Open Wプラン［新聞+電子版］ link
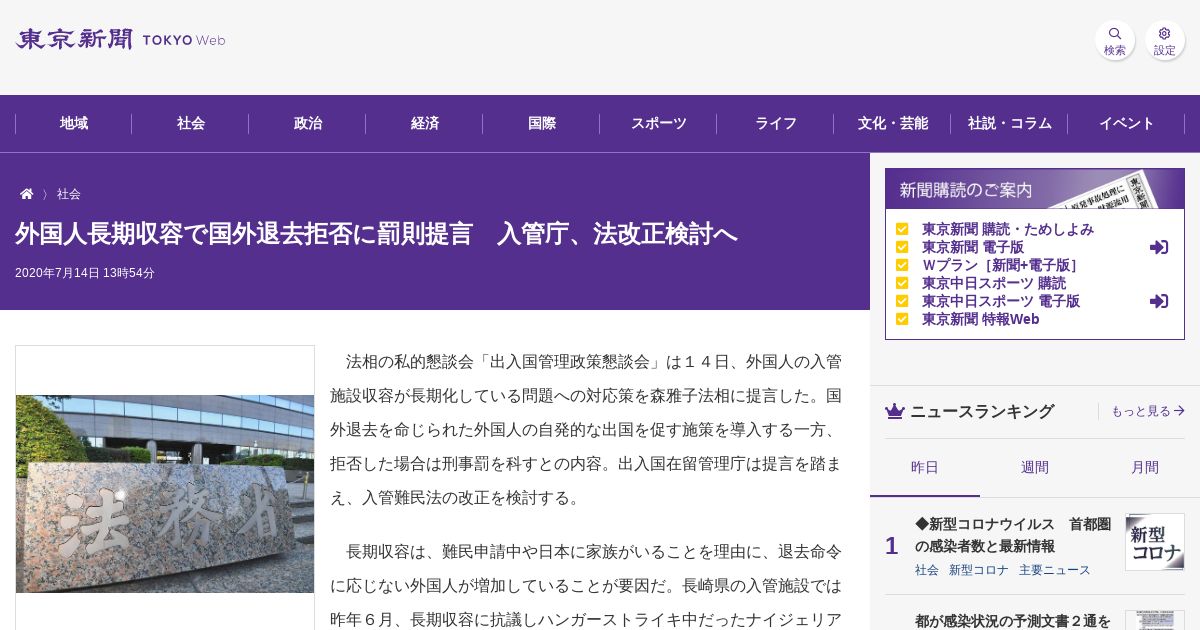The image size is (1200, 630). pyautogui.click(x=1001, y=265)
